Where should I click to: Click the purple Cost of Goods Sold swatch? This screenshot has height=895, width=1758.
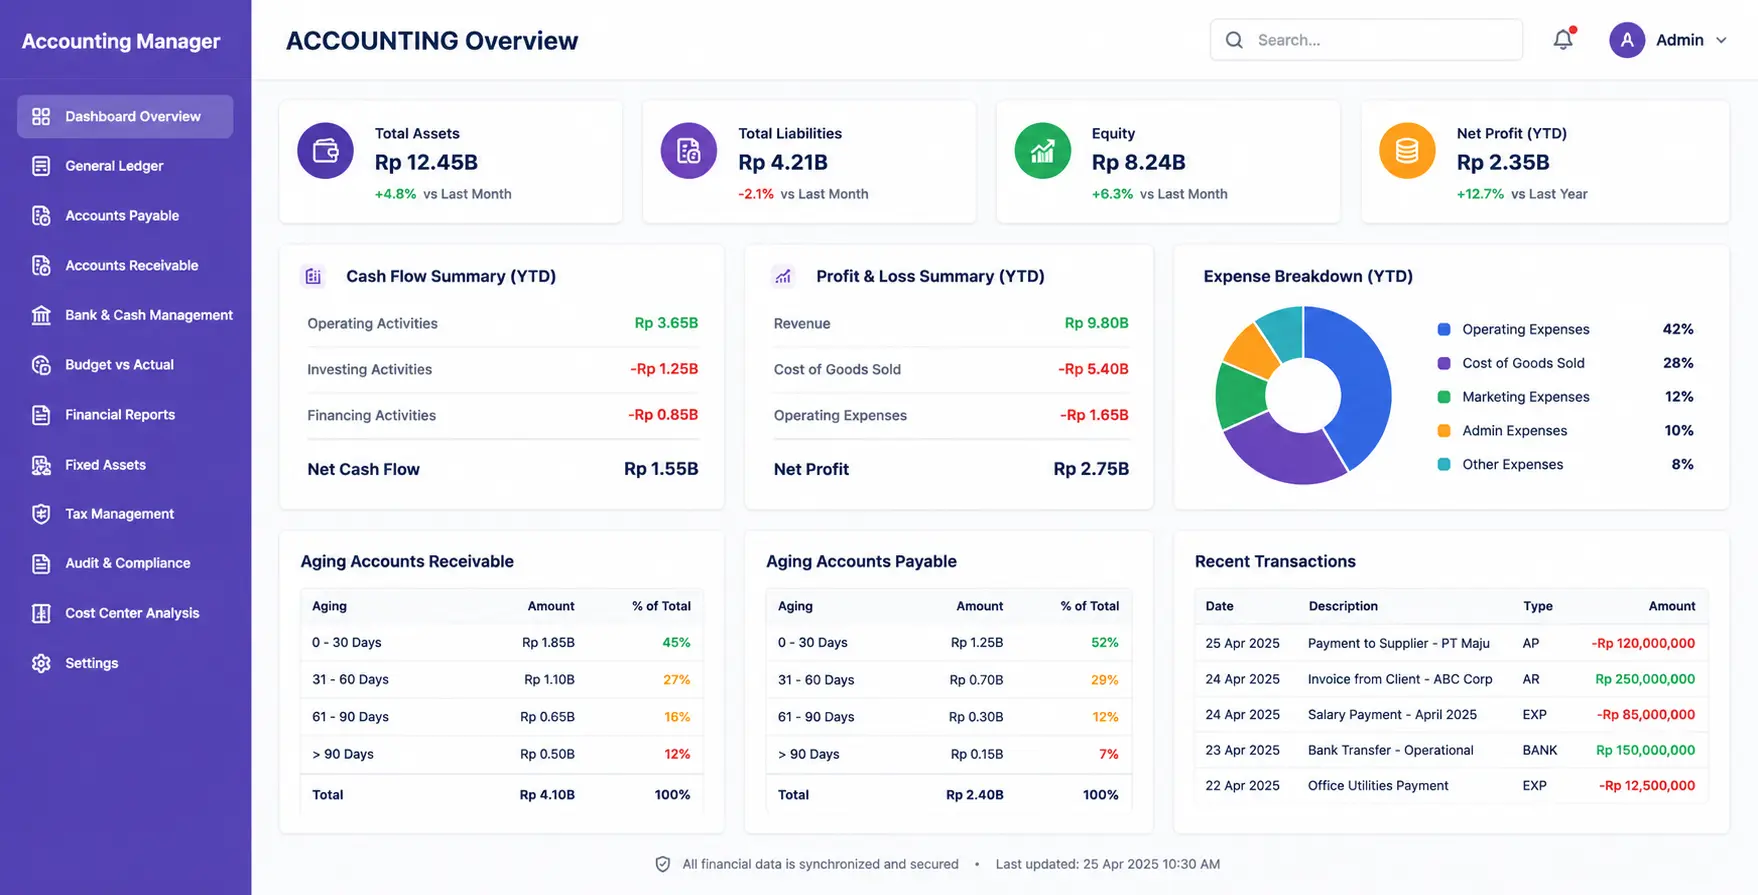pyautogui.click(x=1444, y=363)
